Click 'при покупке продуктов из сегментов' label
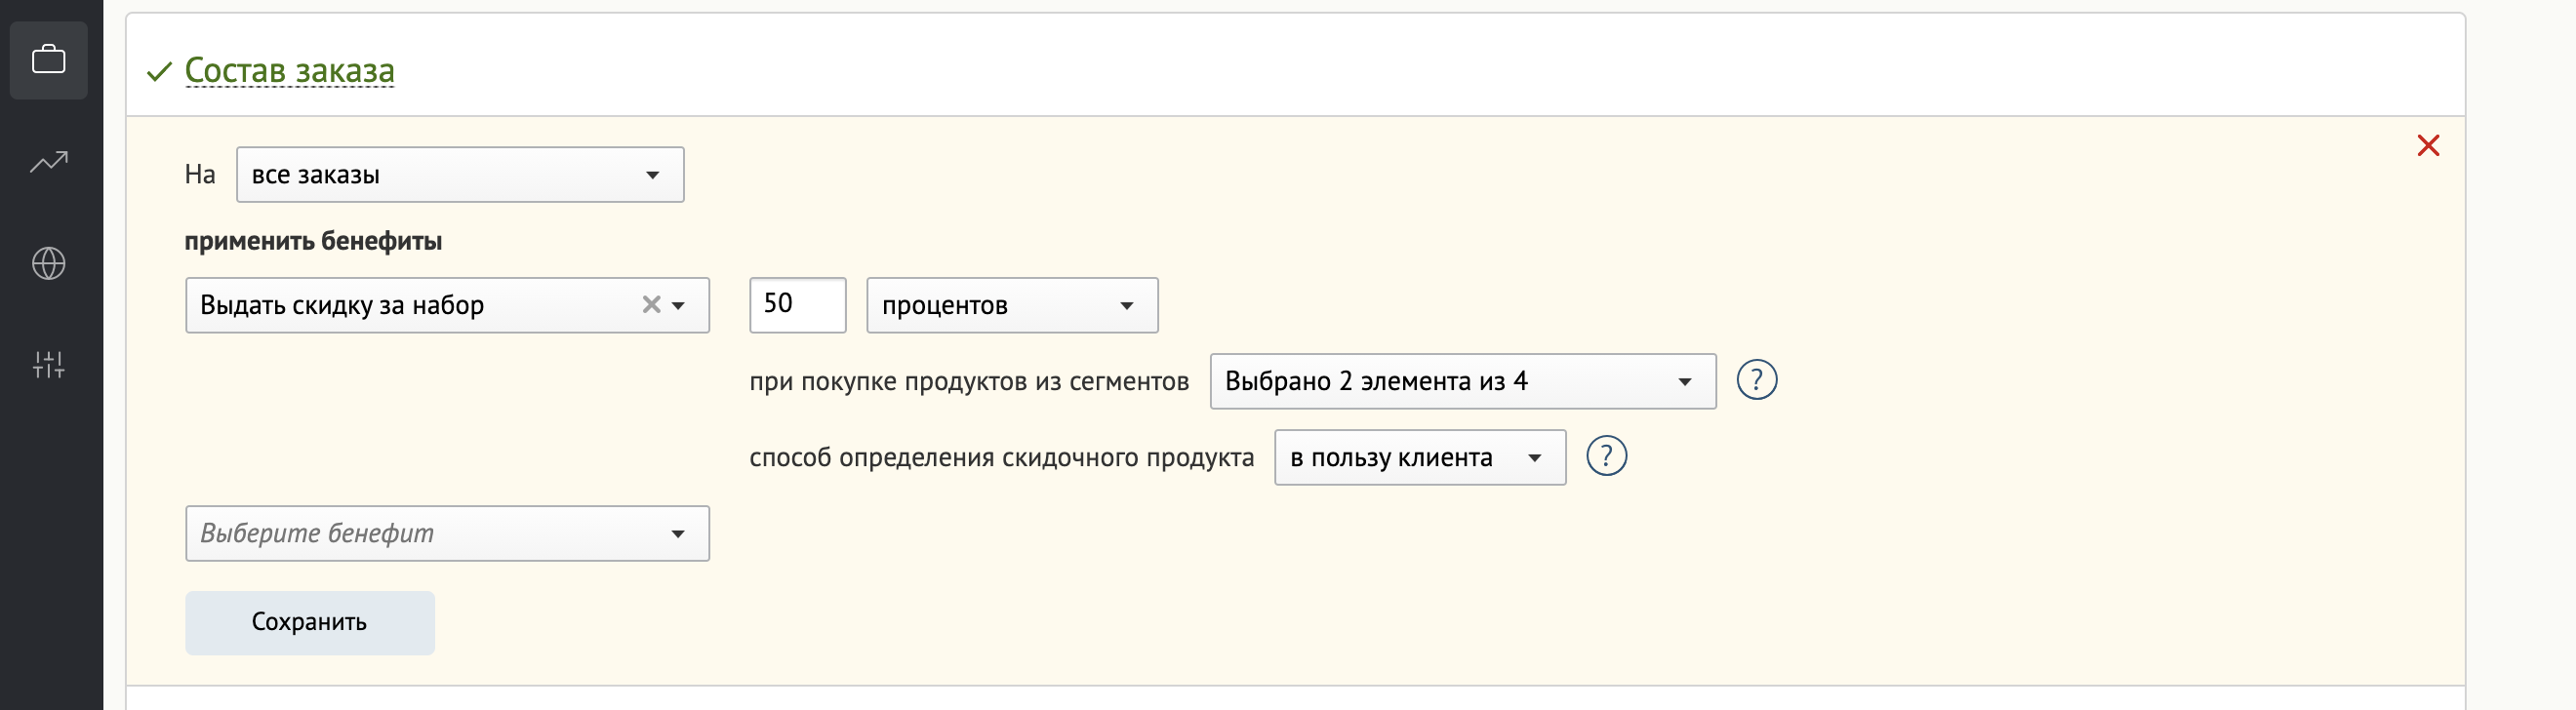Image resolution: width=2576 pixels, height=710 pixels. 969,381
